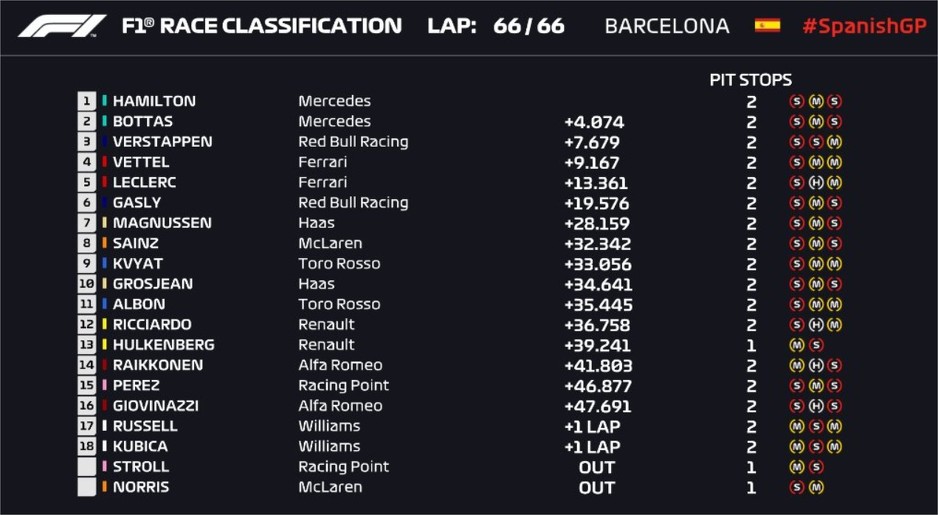Select Hulkenberg's medium tyre icon

tap(797, 345)
